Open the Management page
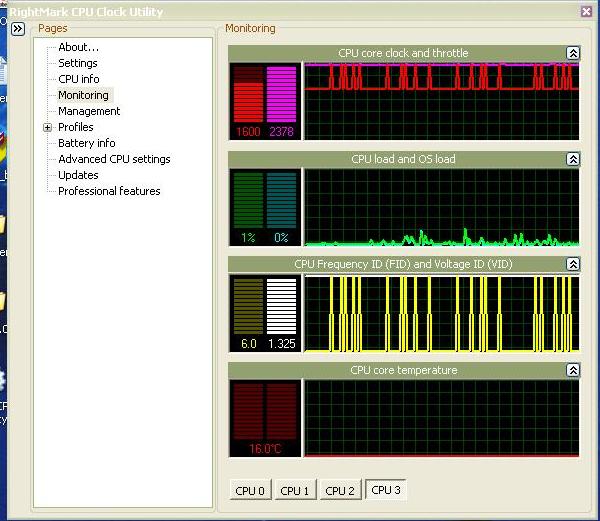 89,111
